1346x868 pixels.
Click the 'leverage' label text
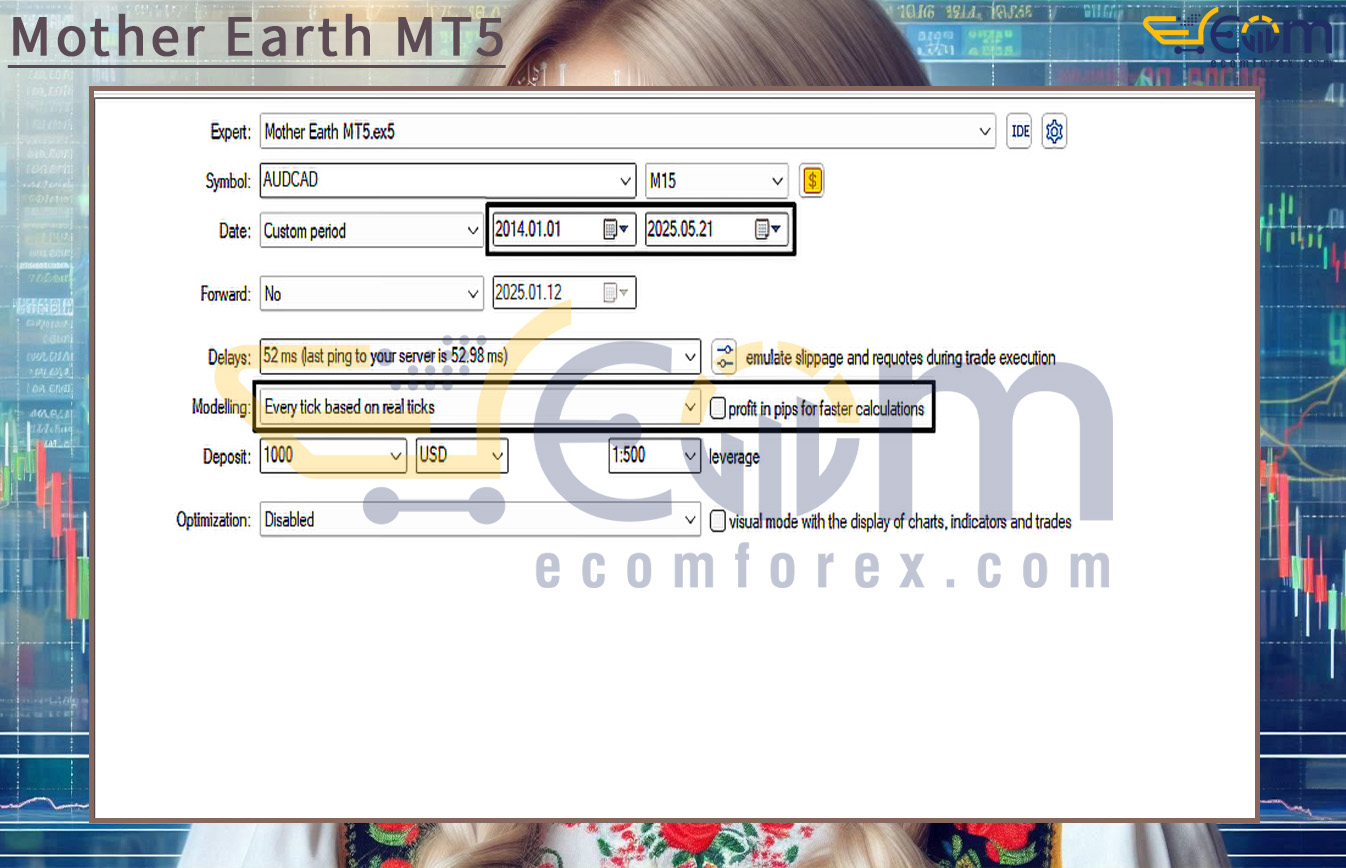[734, 457]
